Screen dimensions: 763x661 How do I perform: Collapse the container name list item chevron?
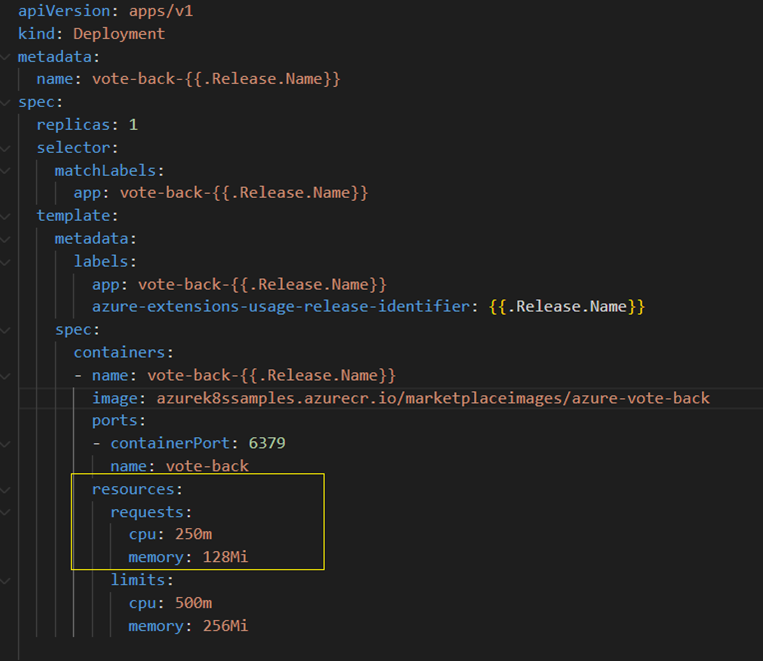[5, 376]
